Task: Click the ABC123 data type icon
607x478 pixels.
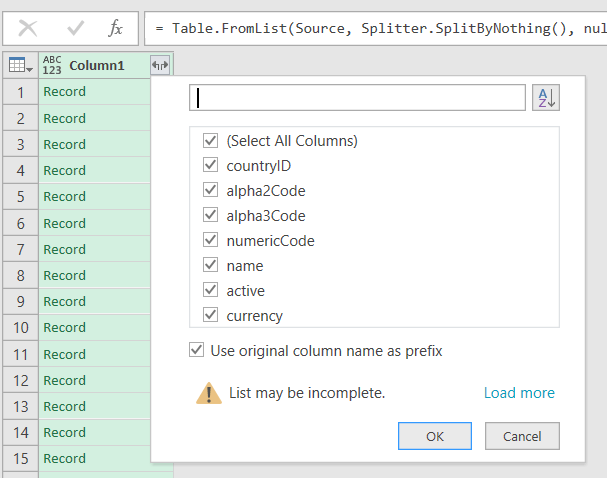Action: [52, 65]
